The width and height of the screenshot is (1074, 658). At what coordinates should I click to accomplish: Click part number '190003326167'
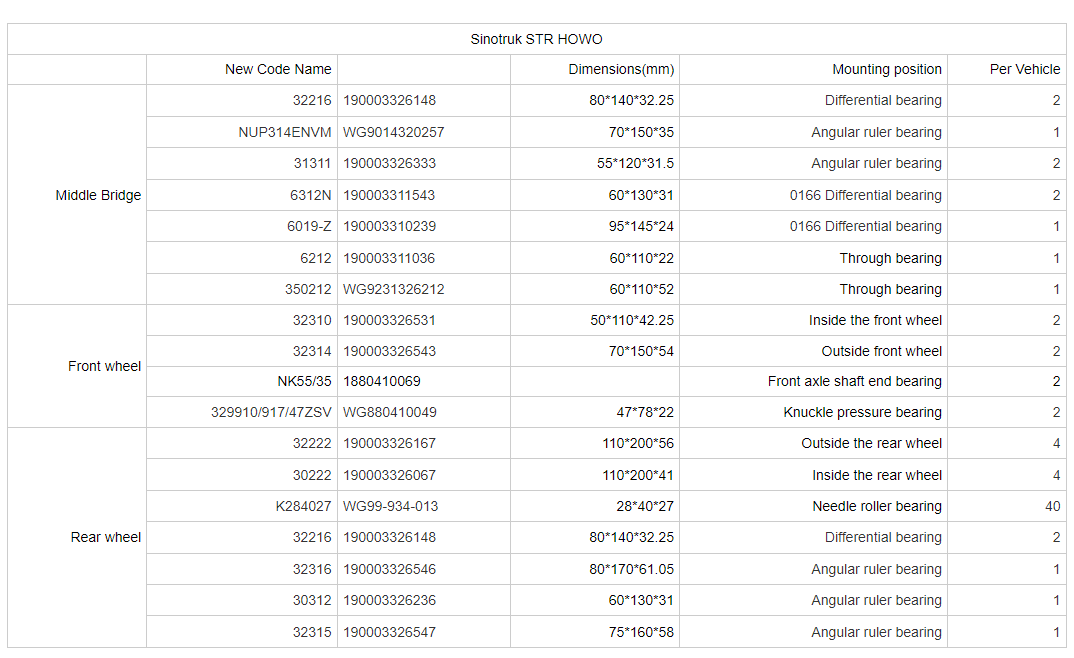point(390,443)
